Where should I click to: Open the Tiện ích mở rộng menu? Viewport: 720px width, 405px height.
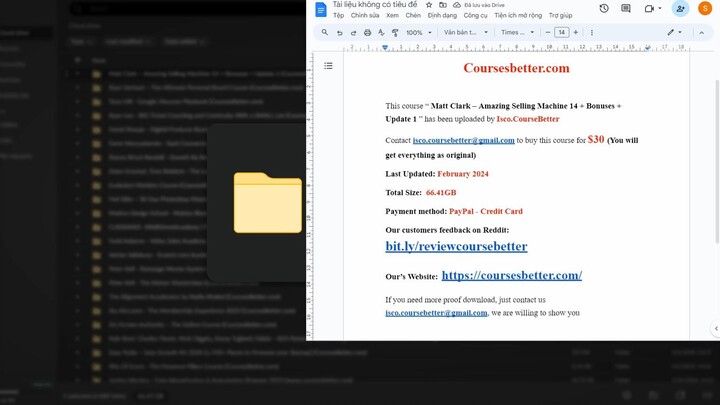(x=518, y=15)
